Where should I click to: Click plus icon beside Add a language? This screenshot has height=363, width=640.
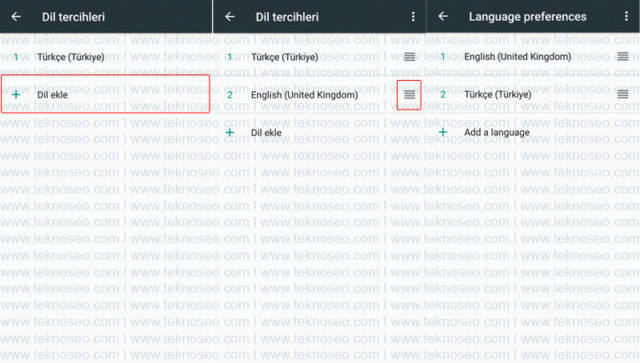(x=443, y=132)
